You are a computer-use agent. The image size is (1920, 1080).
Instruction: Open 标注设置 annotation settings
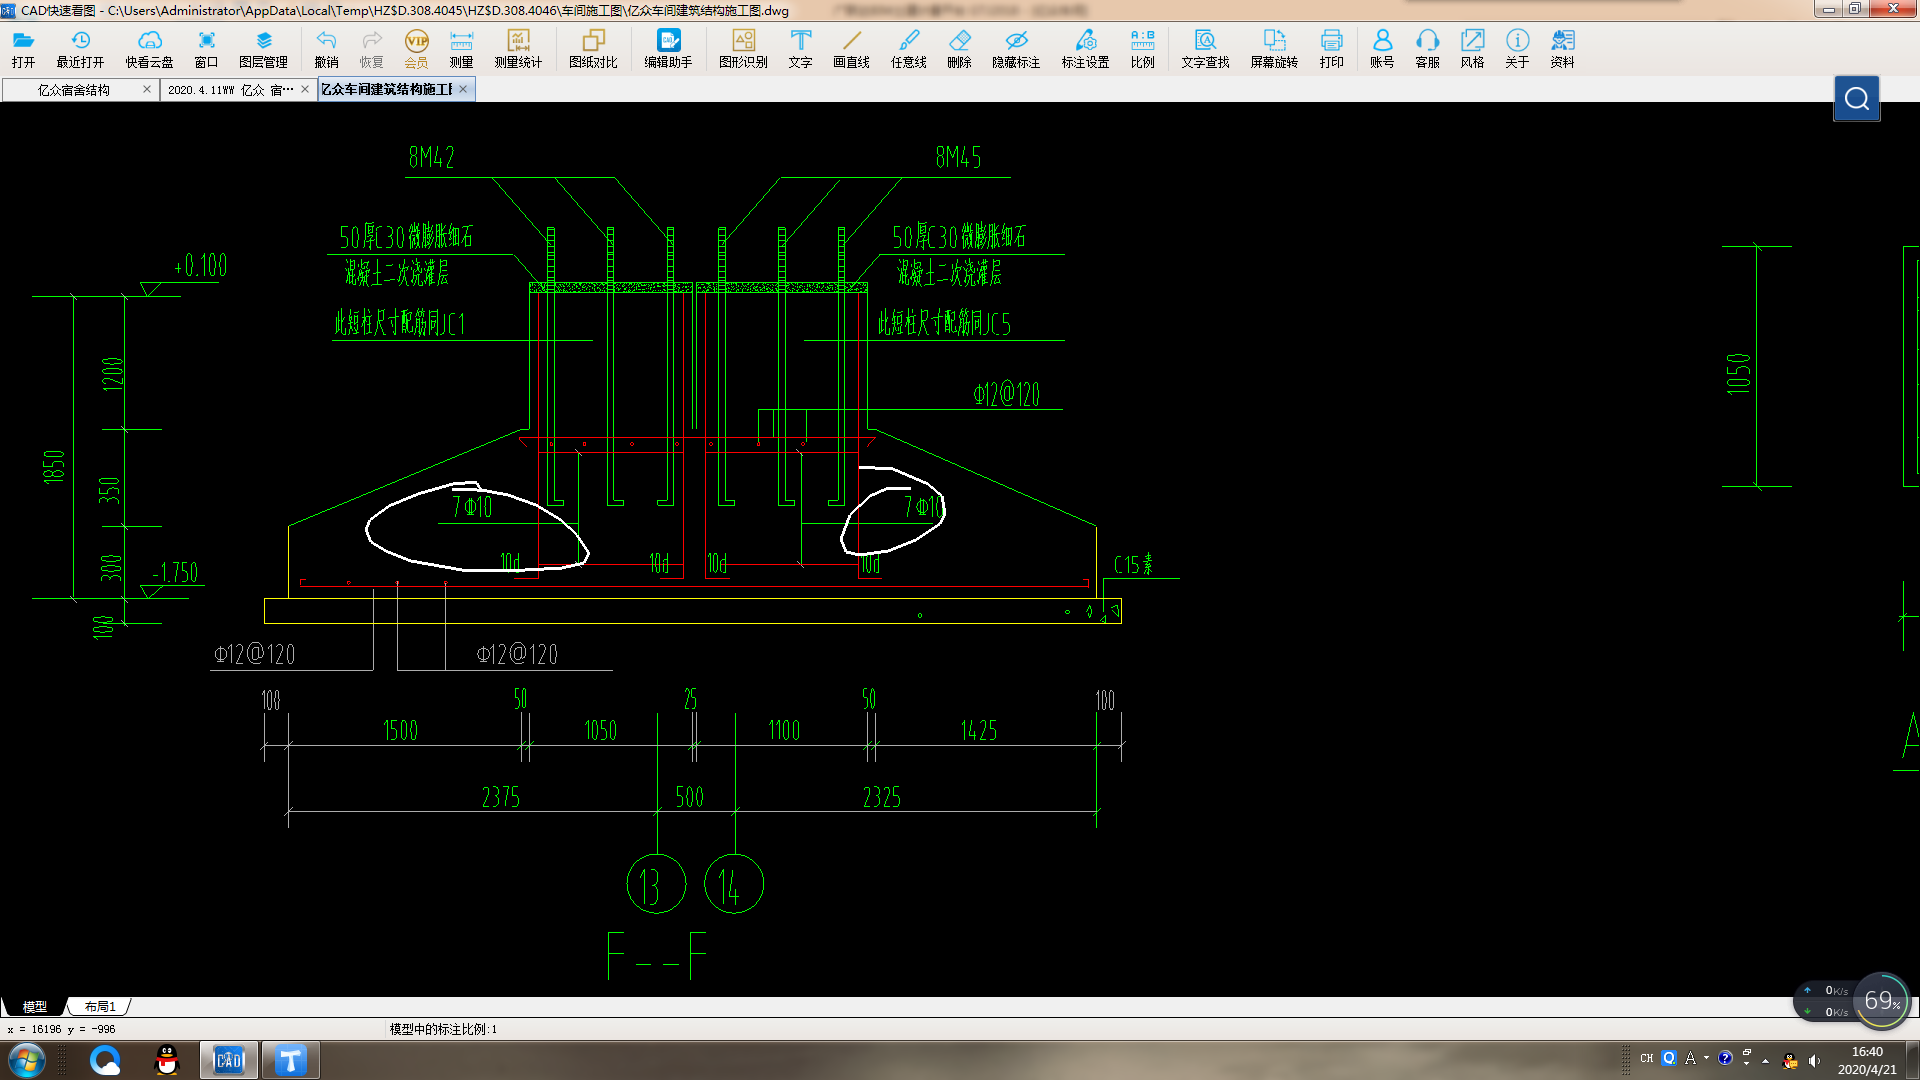pos(1085,48)
